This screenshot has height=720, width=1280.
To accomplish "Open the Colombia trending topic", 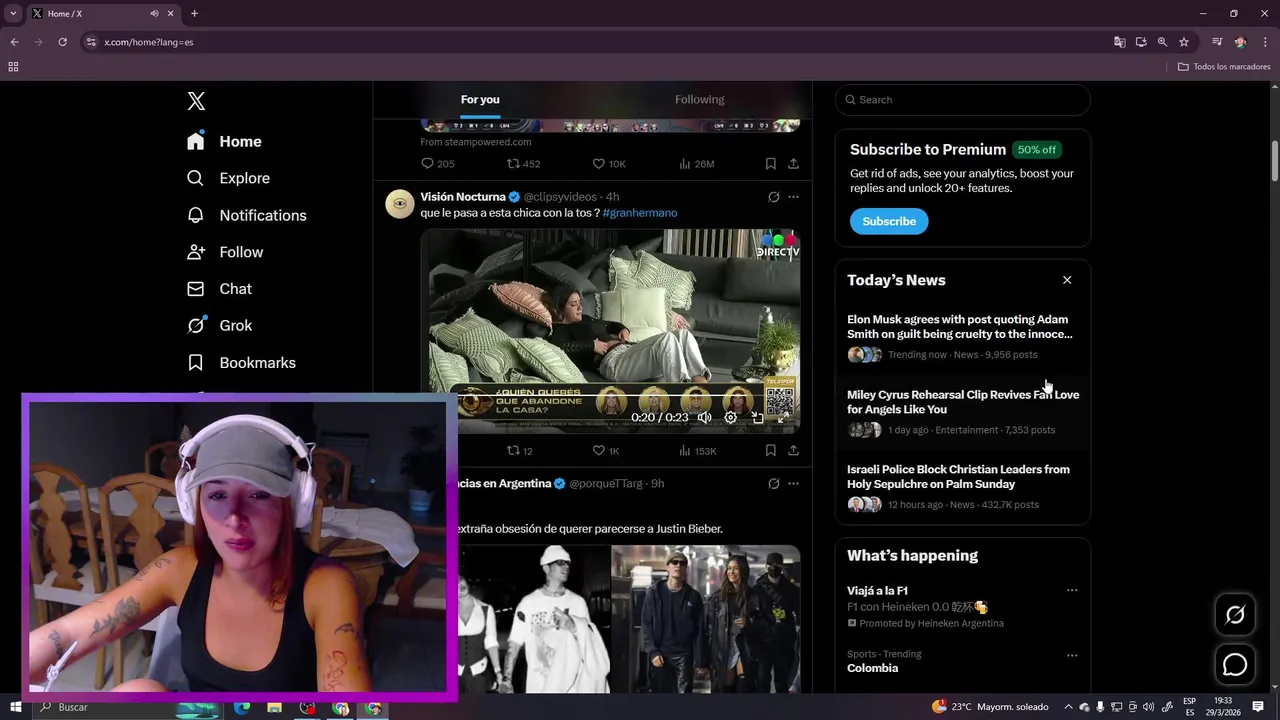I will 872,668.
